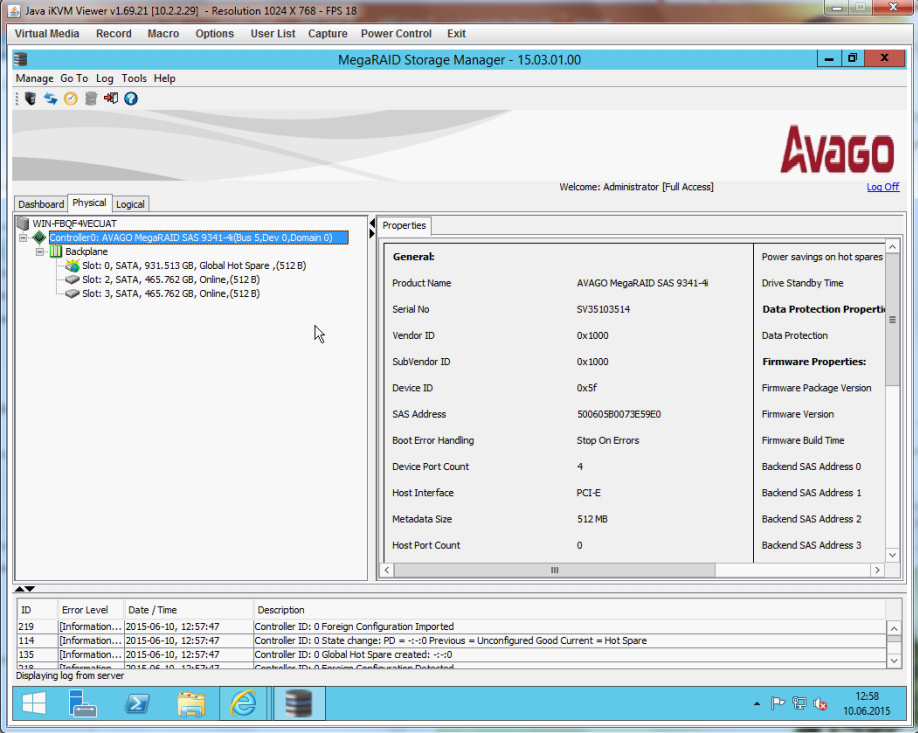The width and height of the screenshot is (918, 733).
Task: Open help via blue question mark icon
Action: [x=130, y=98]
